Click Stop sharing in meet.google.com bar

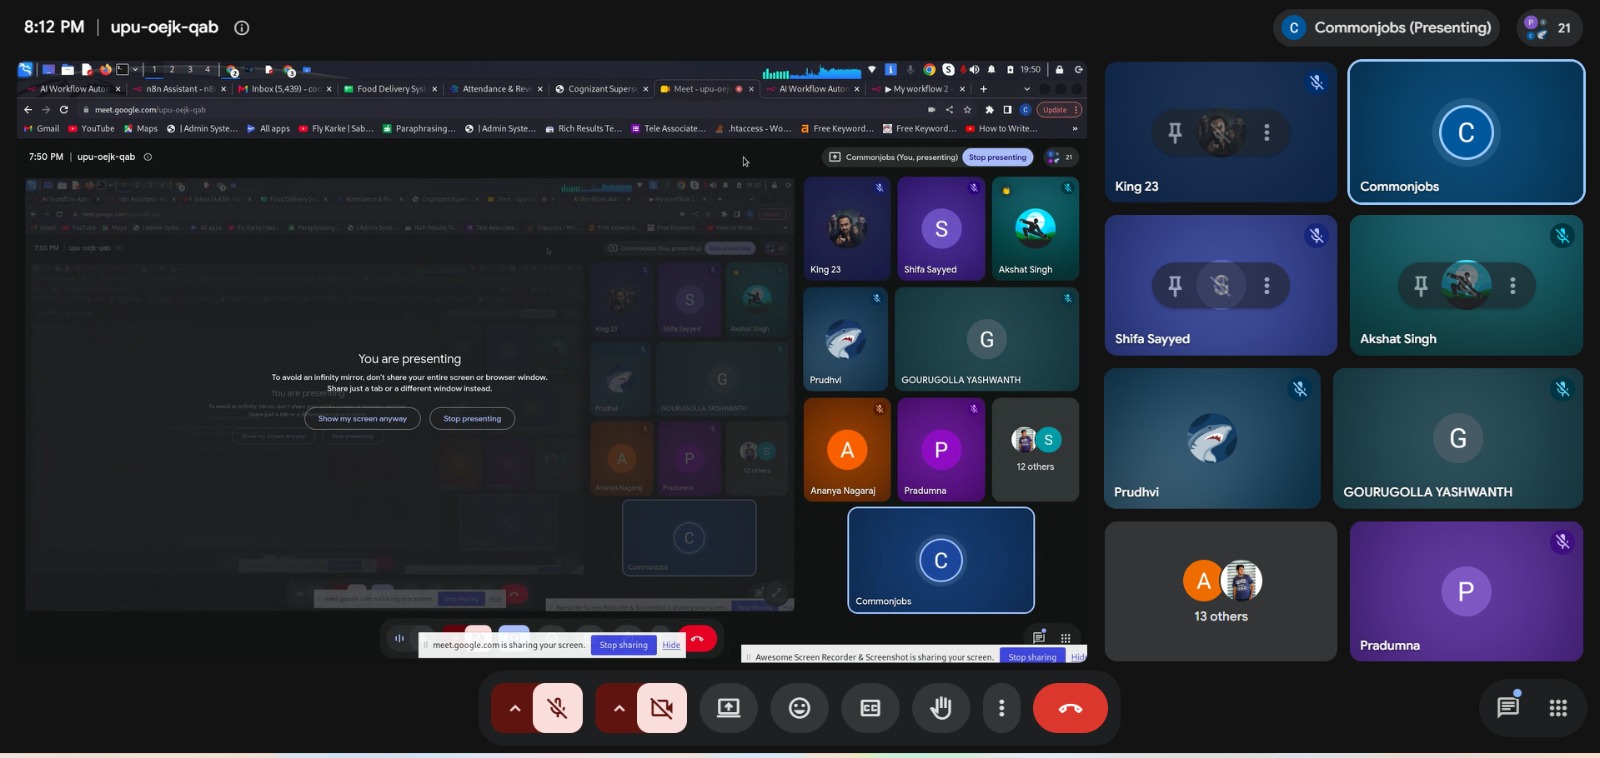(624, 645)
